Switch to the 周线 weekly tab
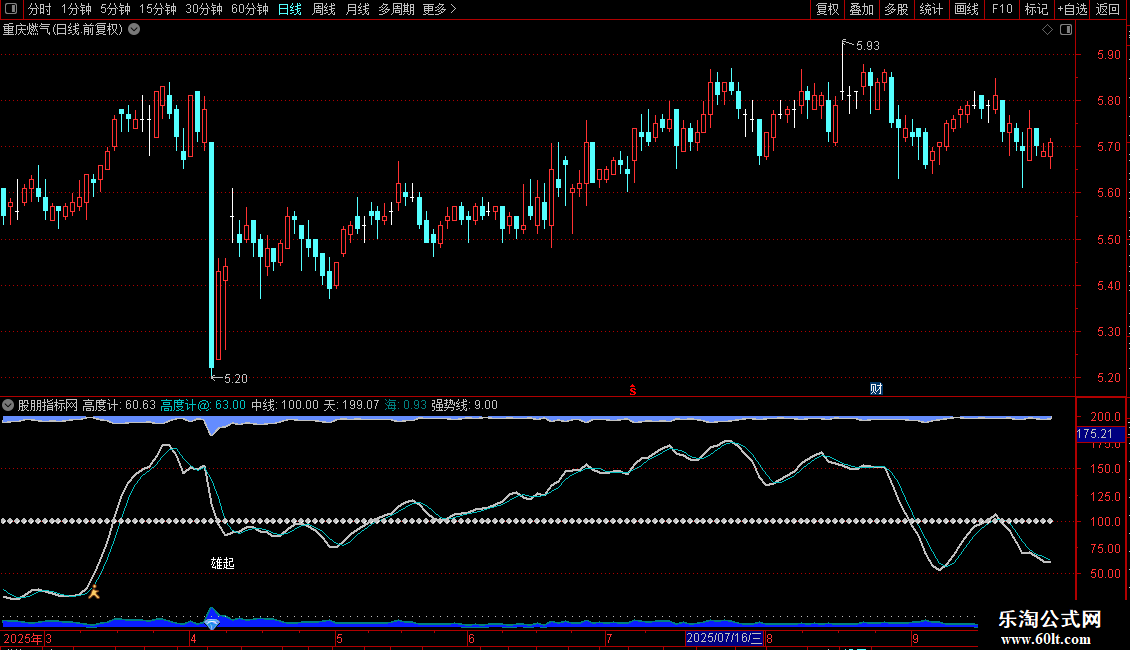This screenshot has height=650, width=1130. click(324, 9)
